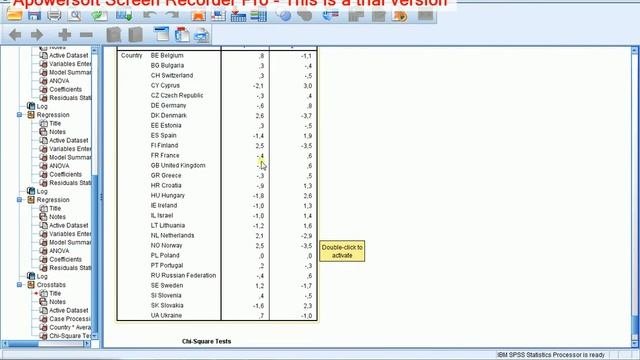Go to Data editor via orange icon
Screen dimensions: 640x360
click(198, 16)
